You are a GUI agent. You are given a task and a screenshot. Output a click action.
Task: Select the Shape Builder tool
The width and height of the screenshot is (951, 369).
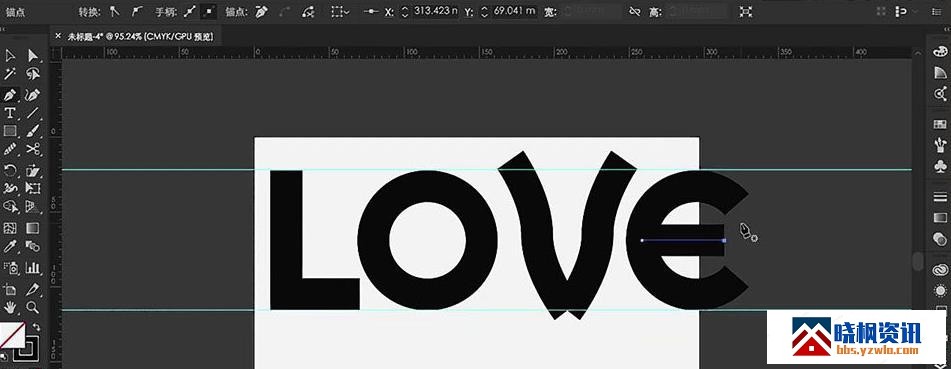(10, 207)
